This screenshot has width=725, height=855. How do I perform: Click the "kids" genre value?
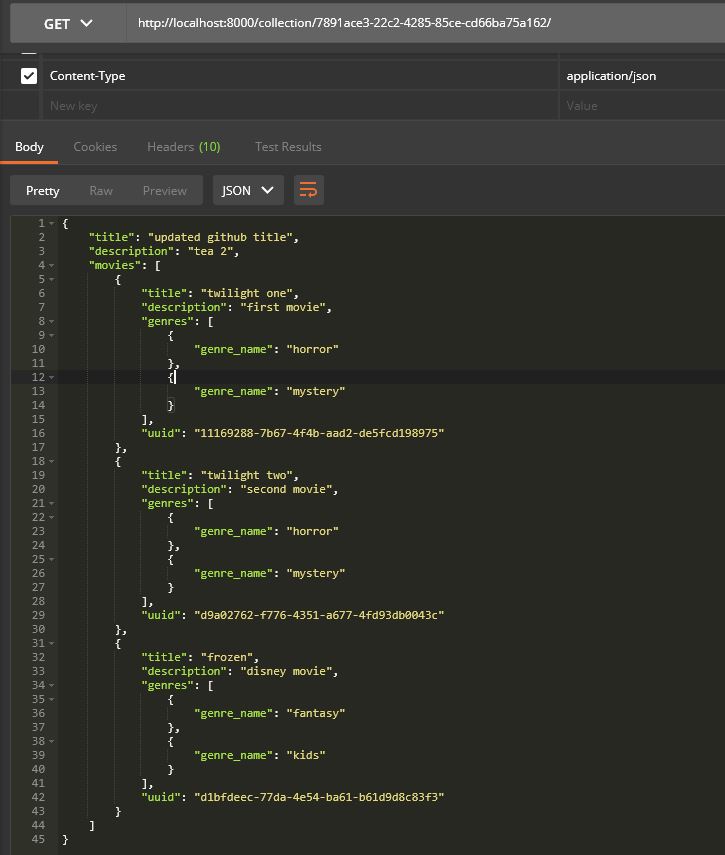[x=306, y=756]
